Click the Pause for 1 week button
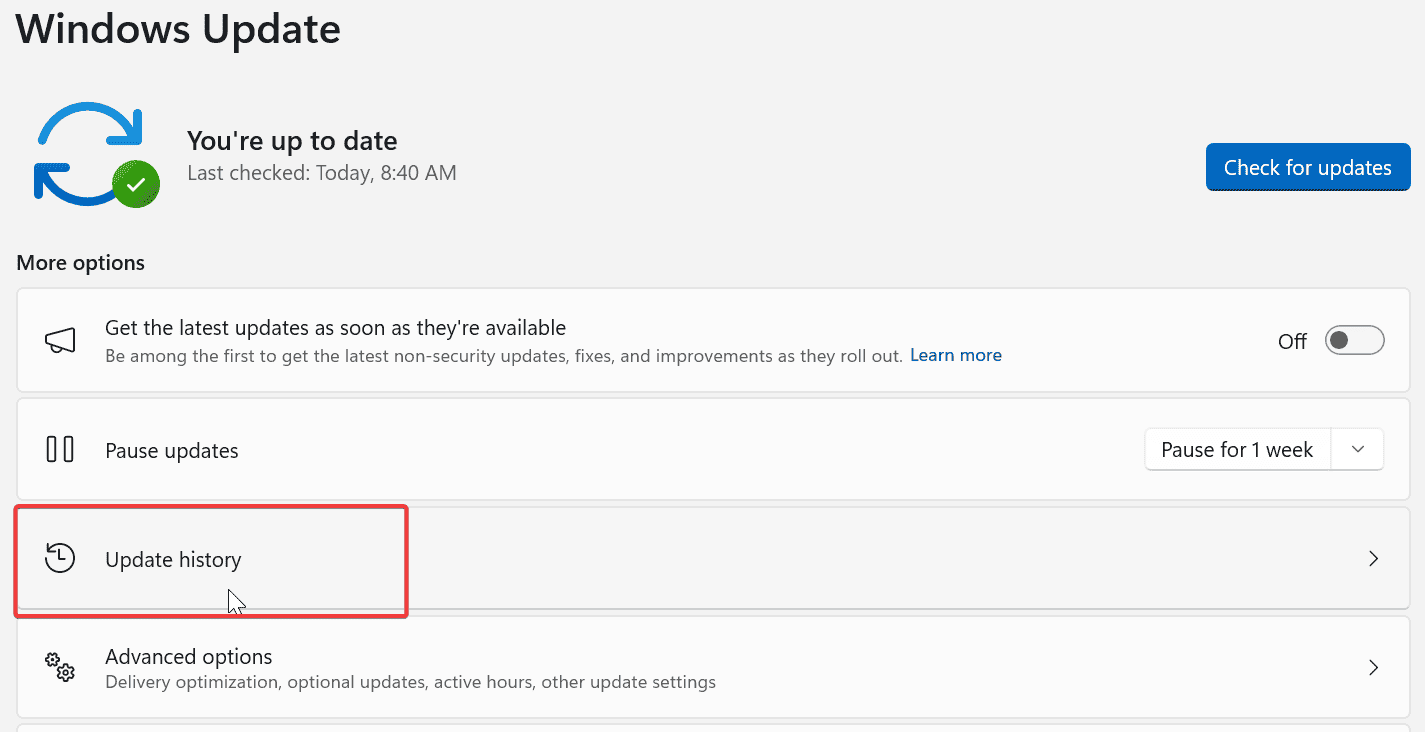This screenshot has height=732, width=1425. pos(1237,450)
